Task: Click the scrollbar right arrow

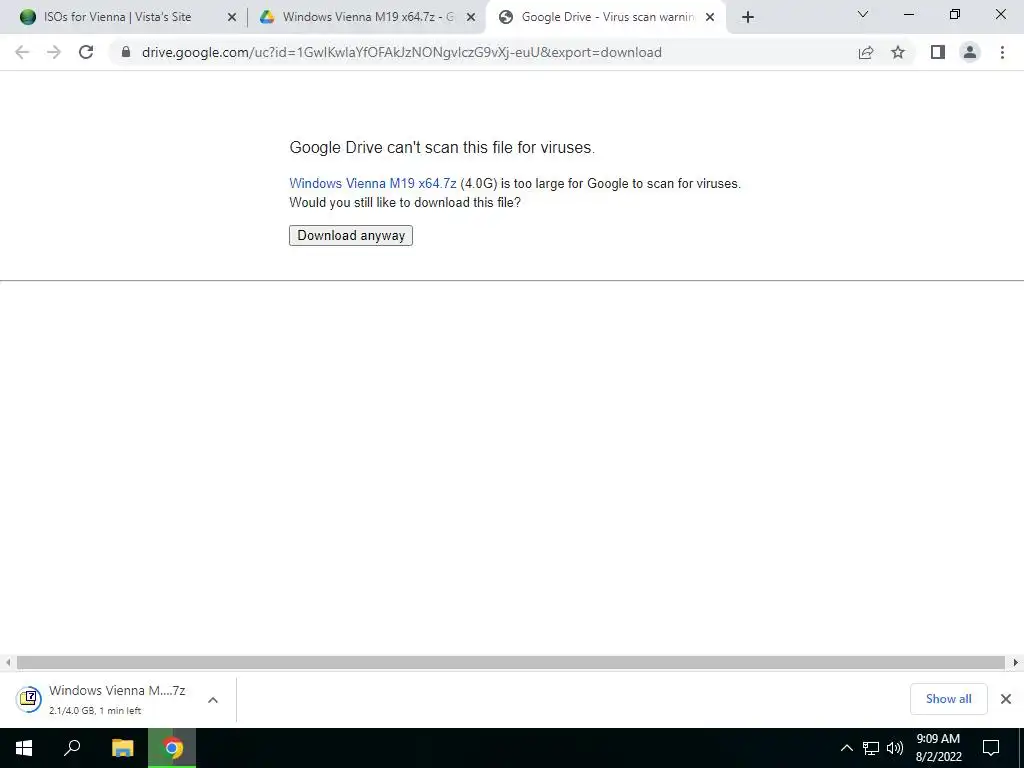Action: click(1016, 663)
